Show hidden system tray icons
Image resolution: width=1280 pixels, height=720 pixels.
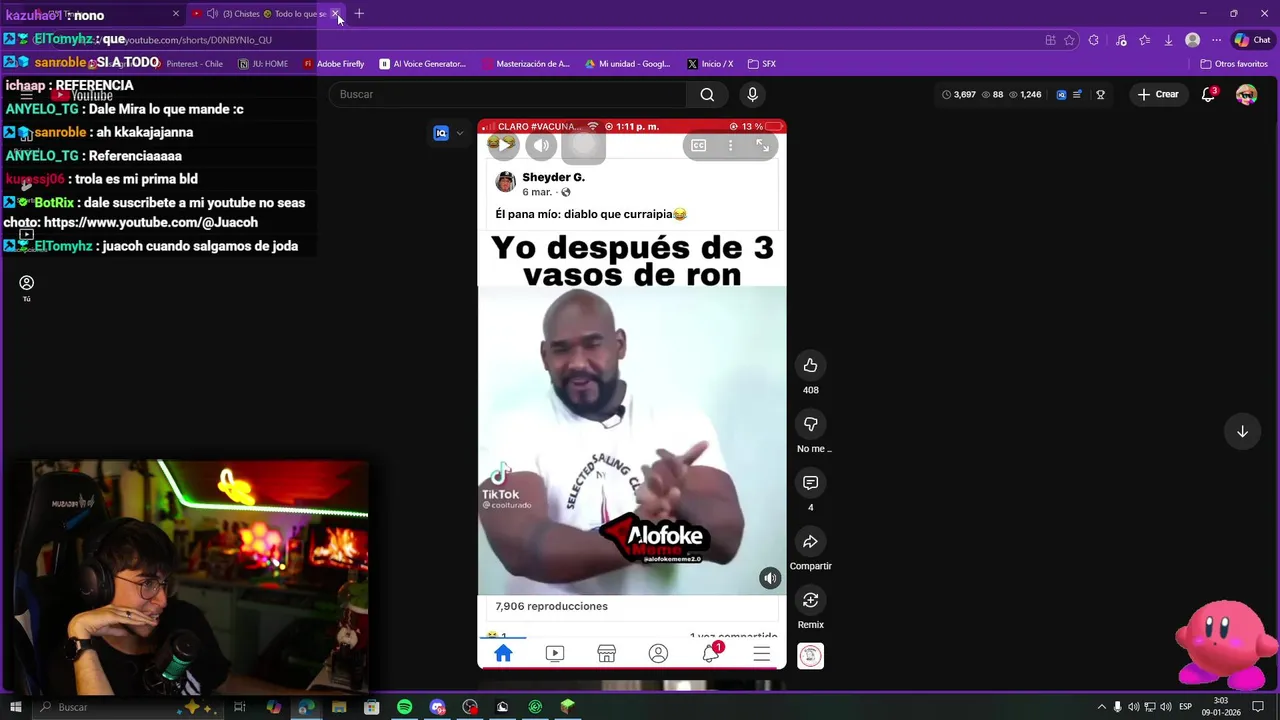click(x=1102, y=707)
